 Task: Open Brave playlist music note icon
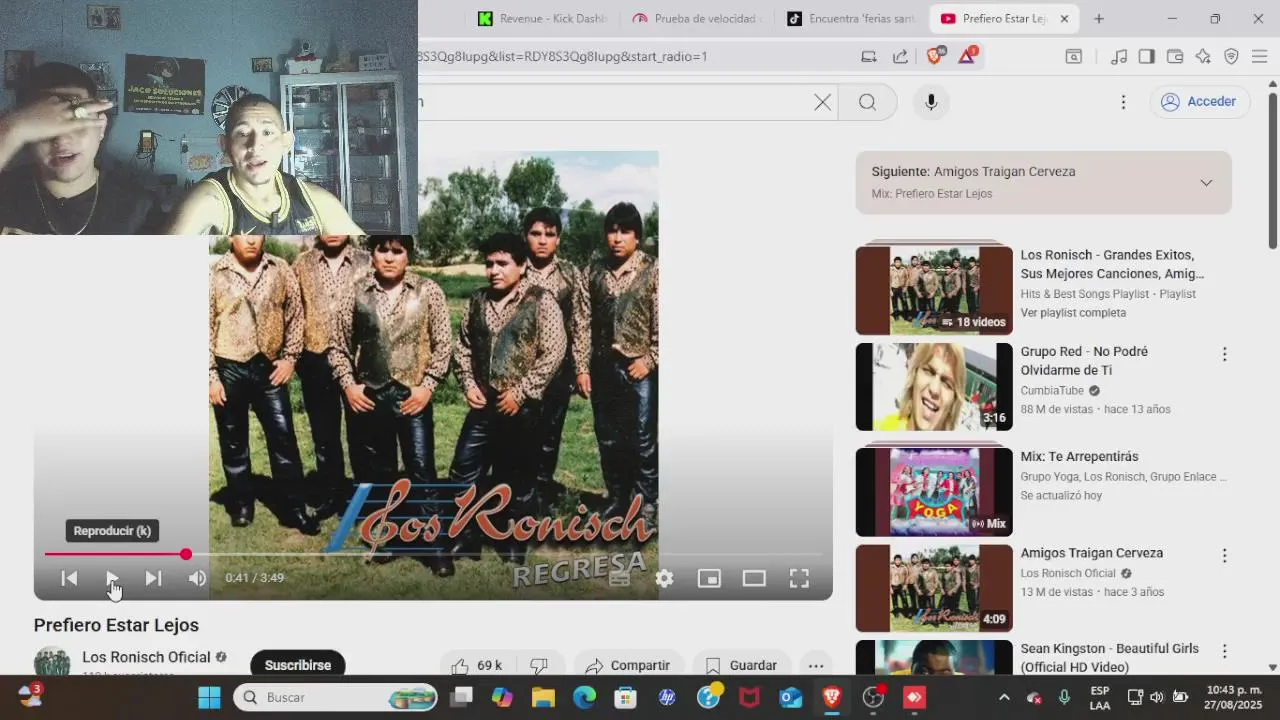tap(1119, 56)
